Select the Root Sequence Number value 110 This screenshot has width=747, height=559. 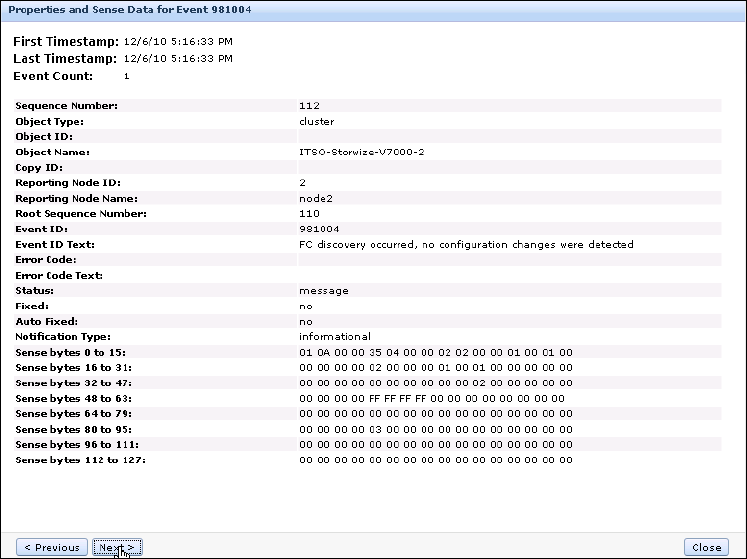tap(309, 214)
